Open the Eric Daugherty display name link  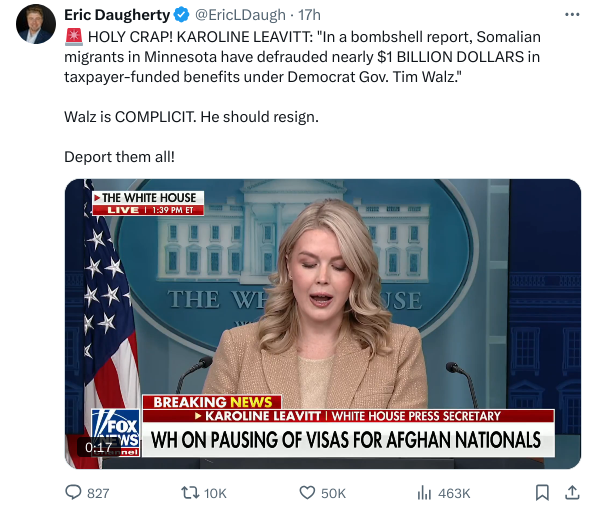pyautogui.click(x=117, y=15)
